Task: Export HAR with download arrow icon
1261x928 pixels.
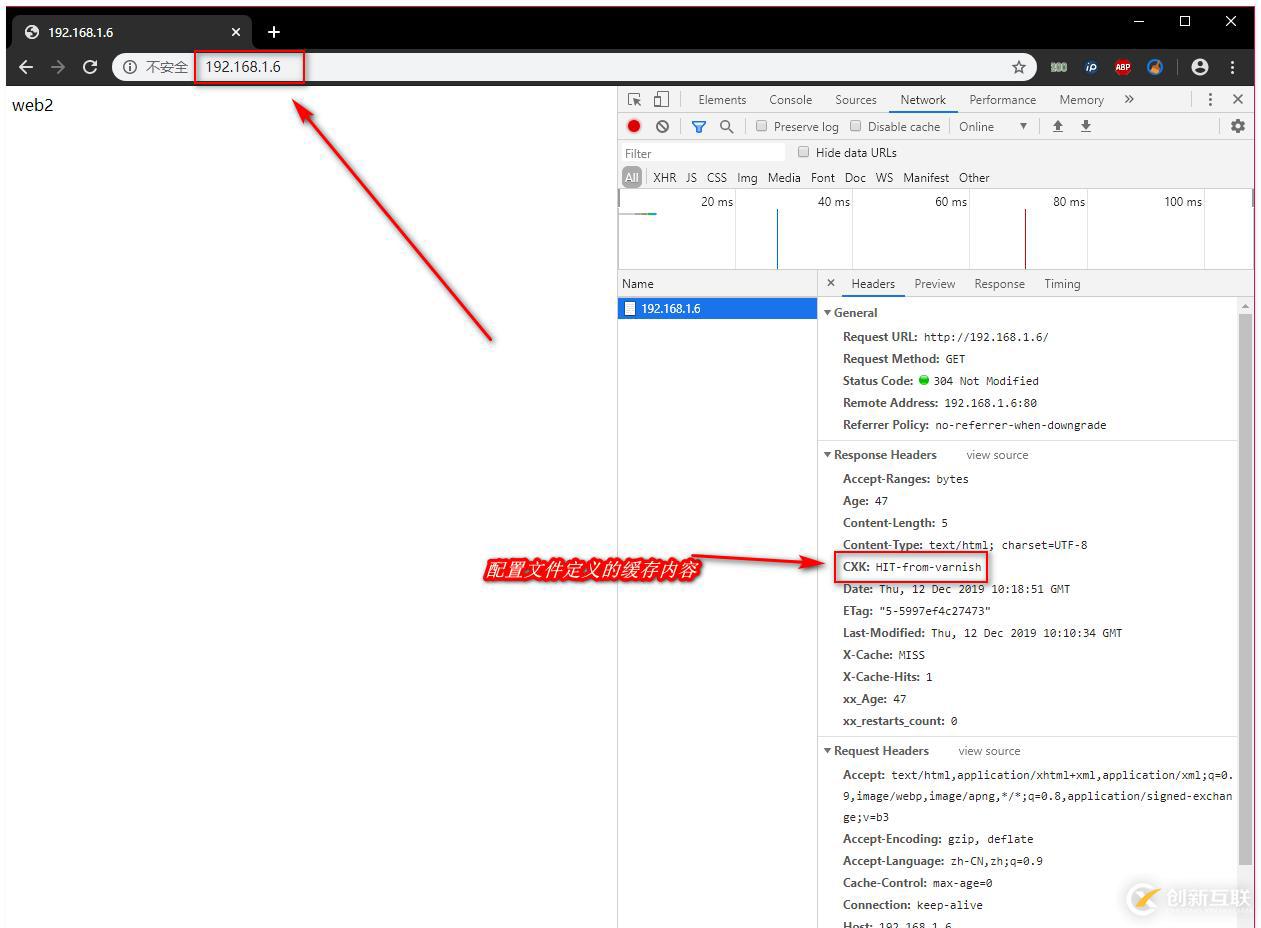Action: pyautogui.click(x=1085, y=126)
